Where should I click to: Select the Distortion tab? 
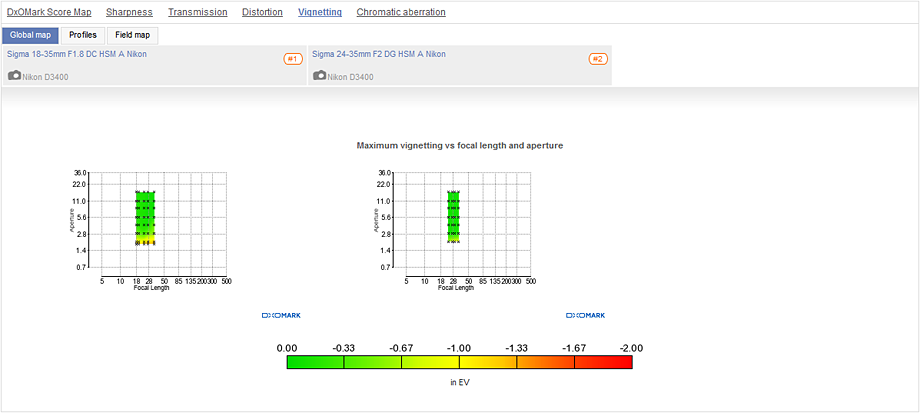coord(262,12)
